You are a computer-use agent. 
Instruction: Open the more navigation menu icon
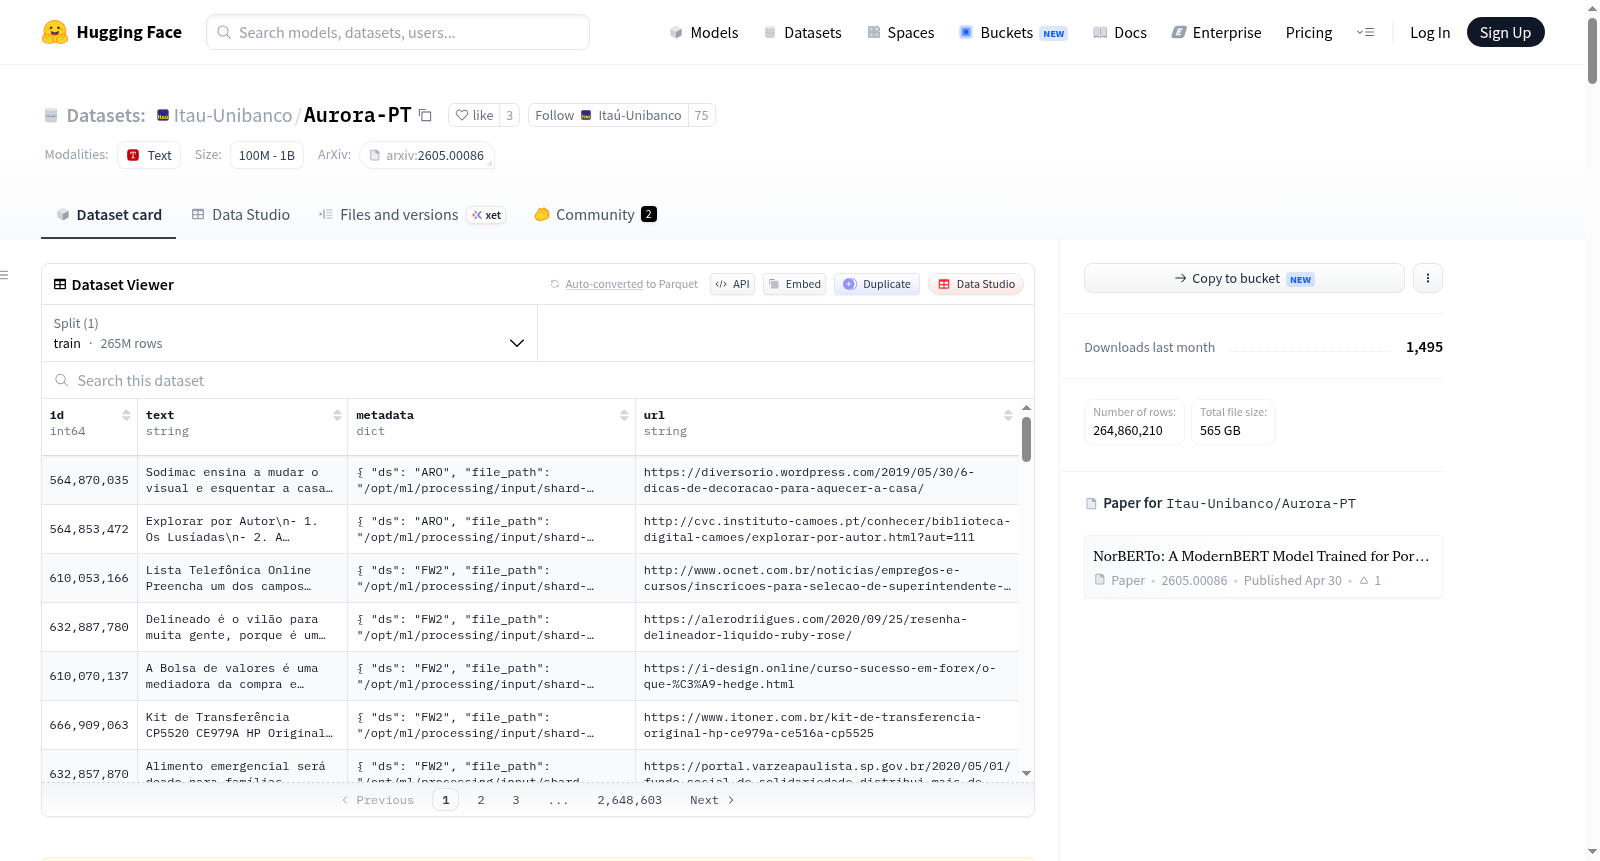[1365, 32]
